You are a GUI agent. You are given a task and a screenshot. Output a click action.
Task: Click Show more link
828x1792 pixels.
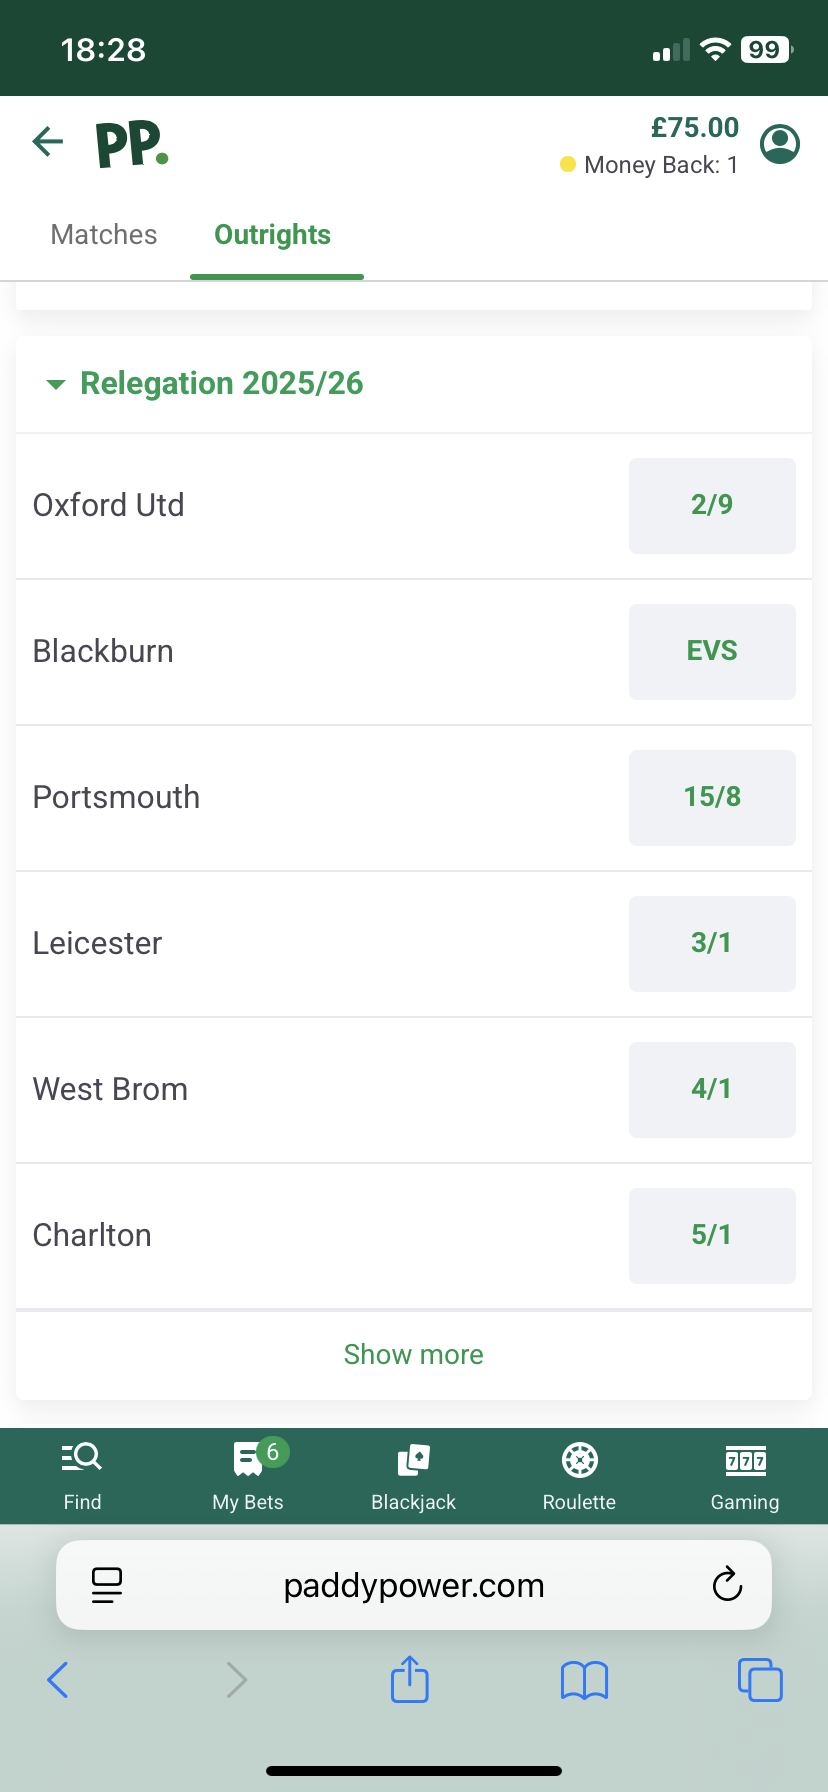point(413,1354)
